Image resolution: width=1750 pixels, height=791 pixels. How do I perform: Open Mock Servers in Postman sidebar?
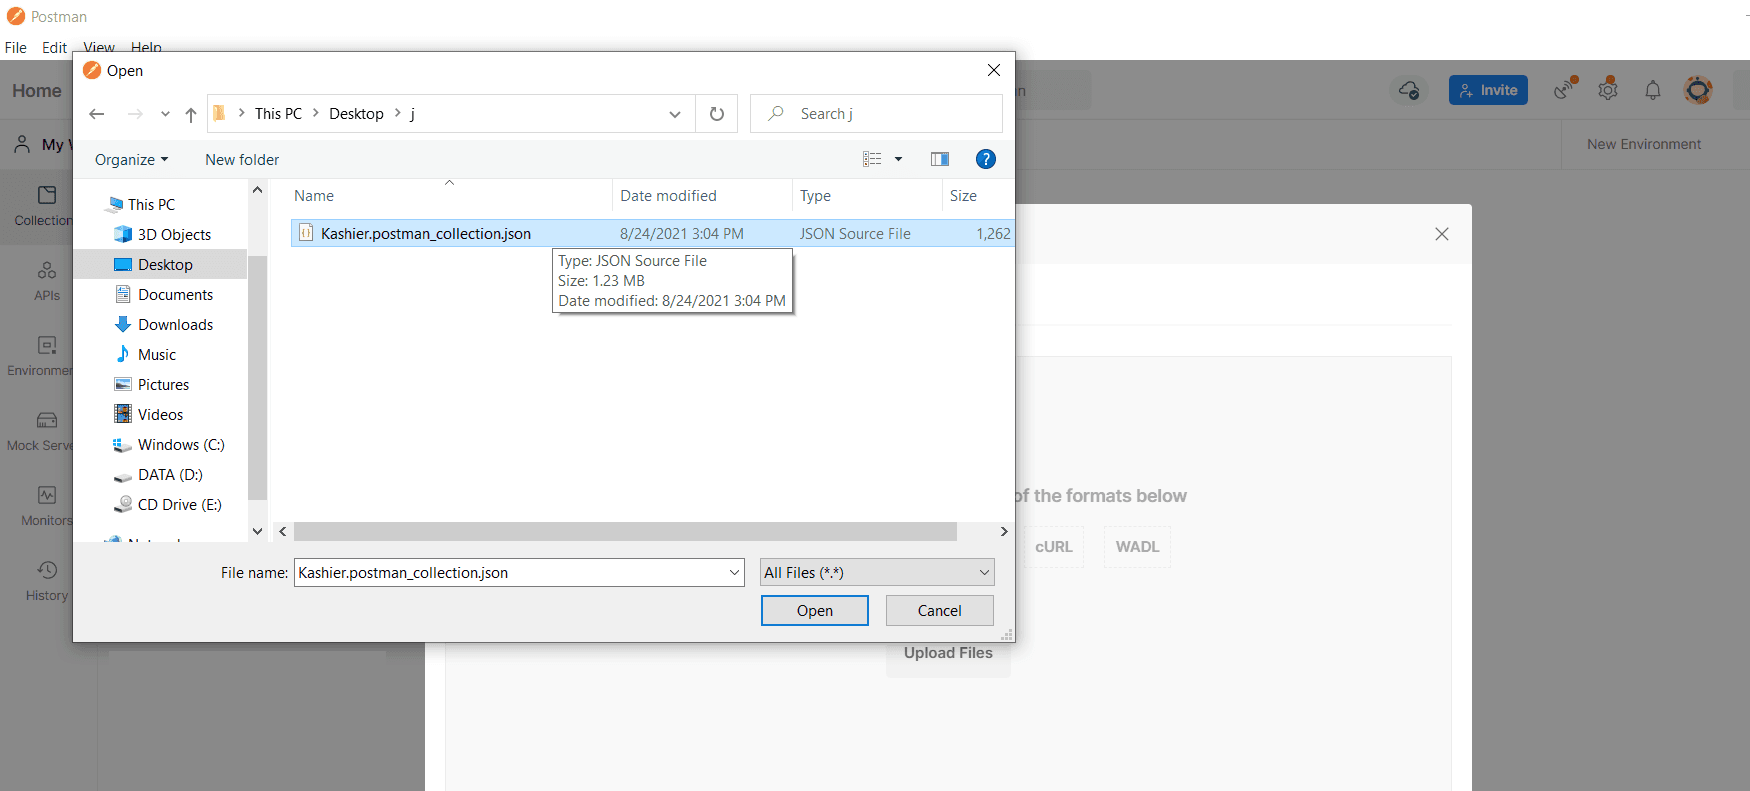coord(40,432)
